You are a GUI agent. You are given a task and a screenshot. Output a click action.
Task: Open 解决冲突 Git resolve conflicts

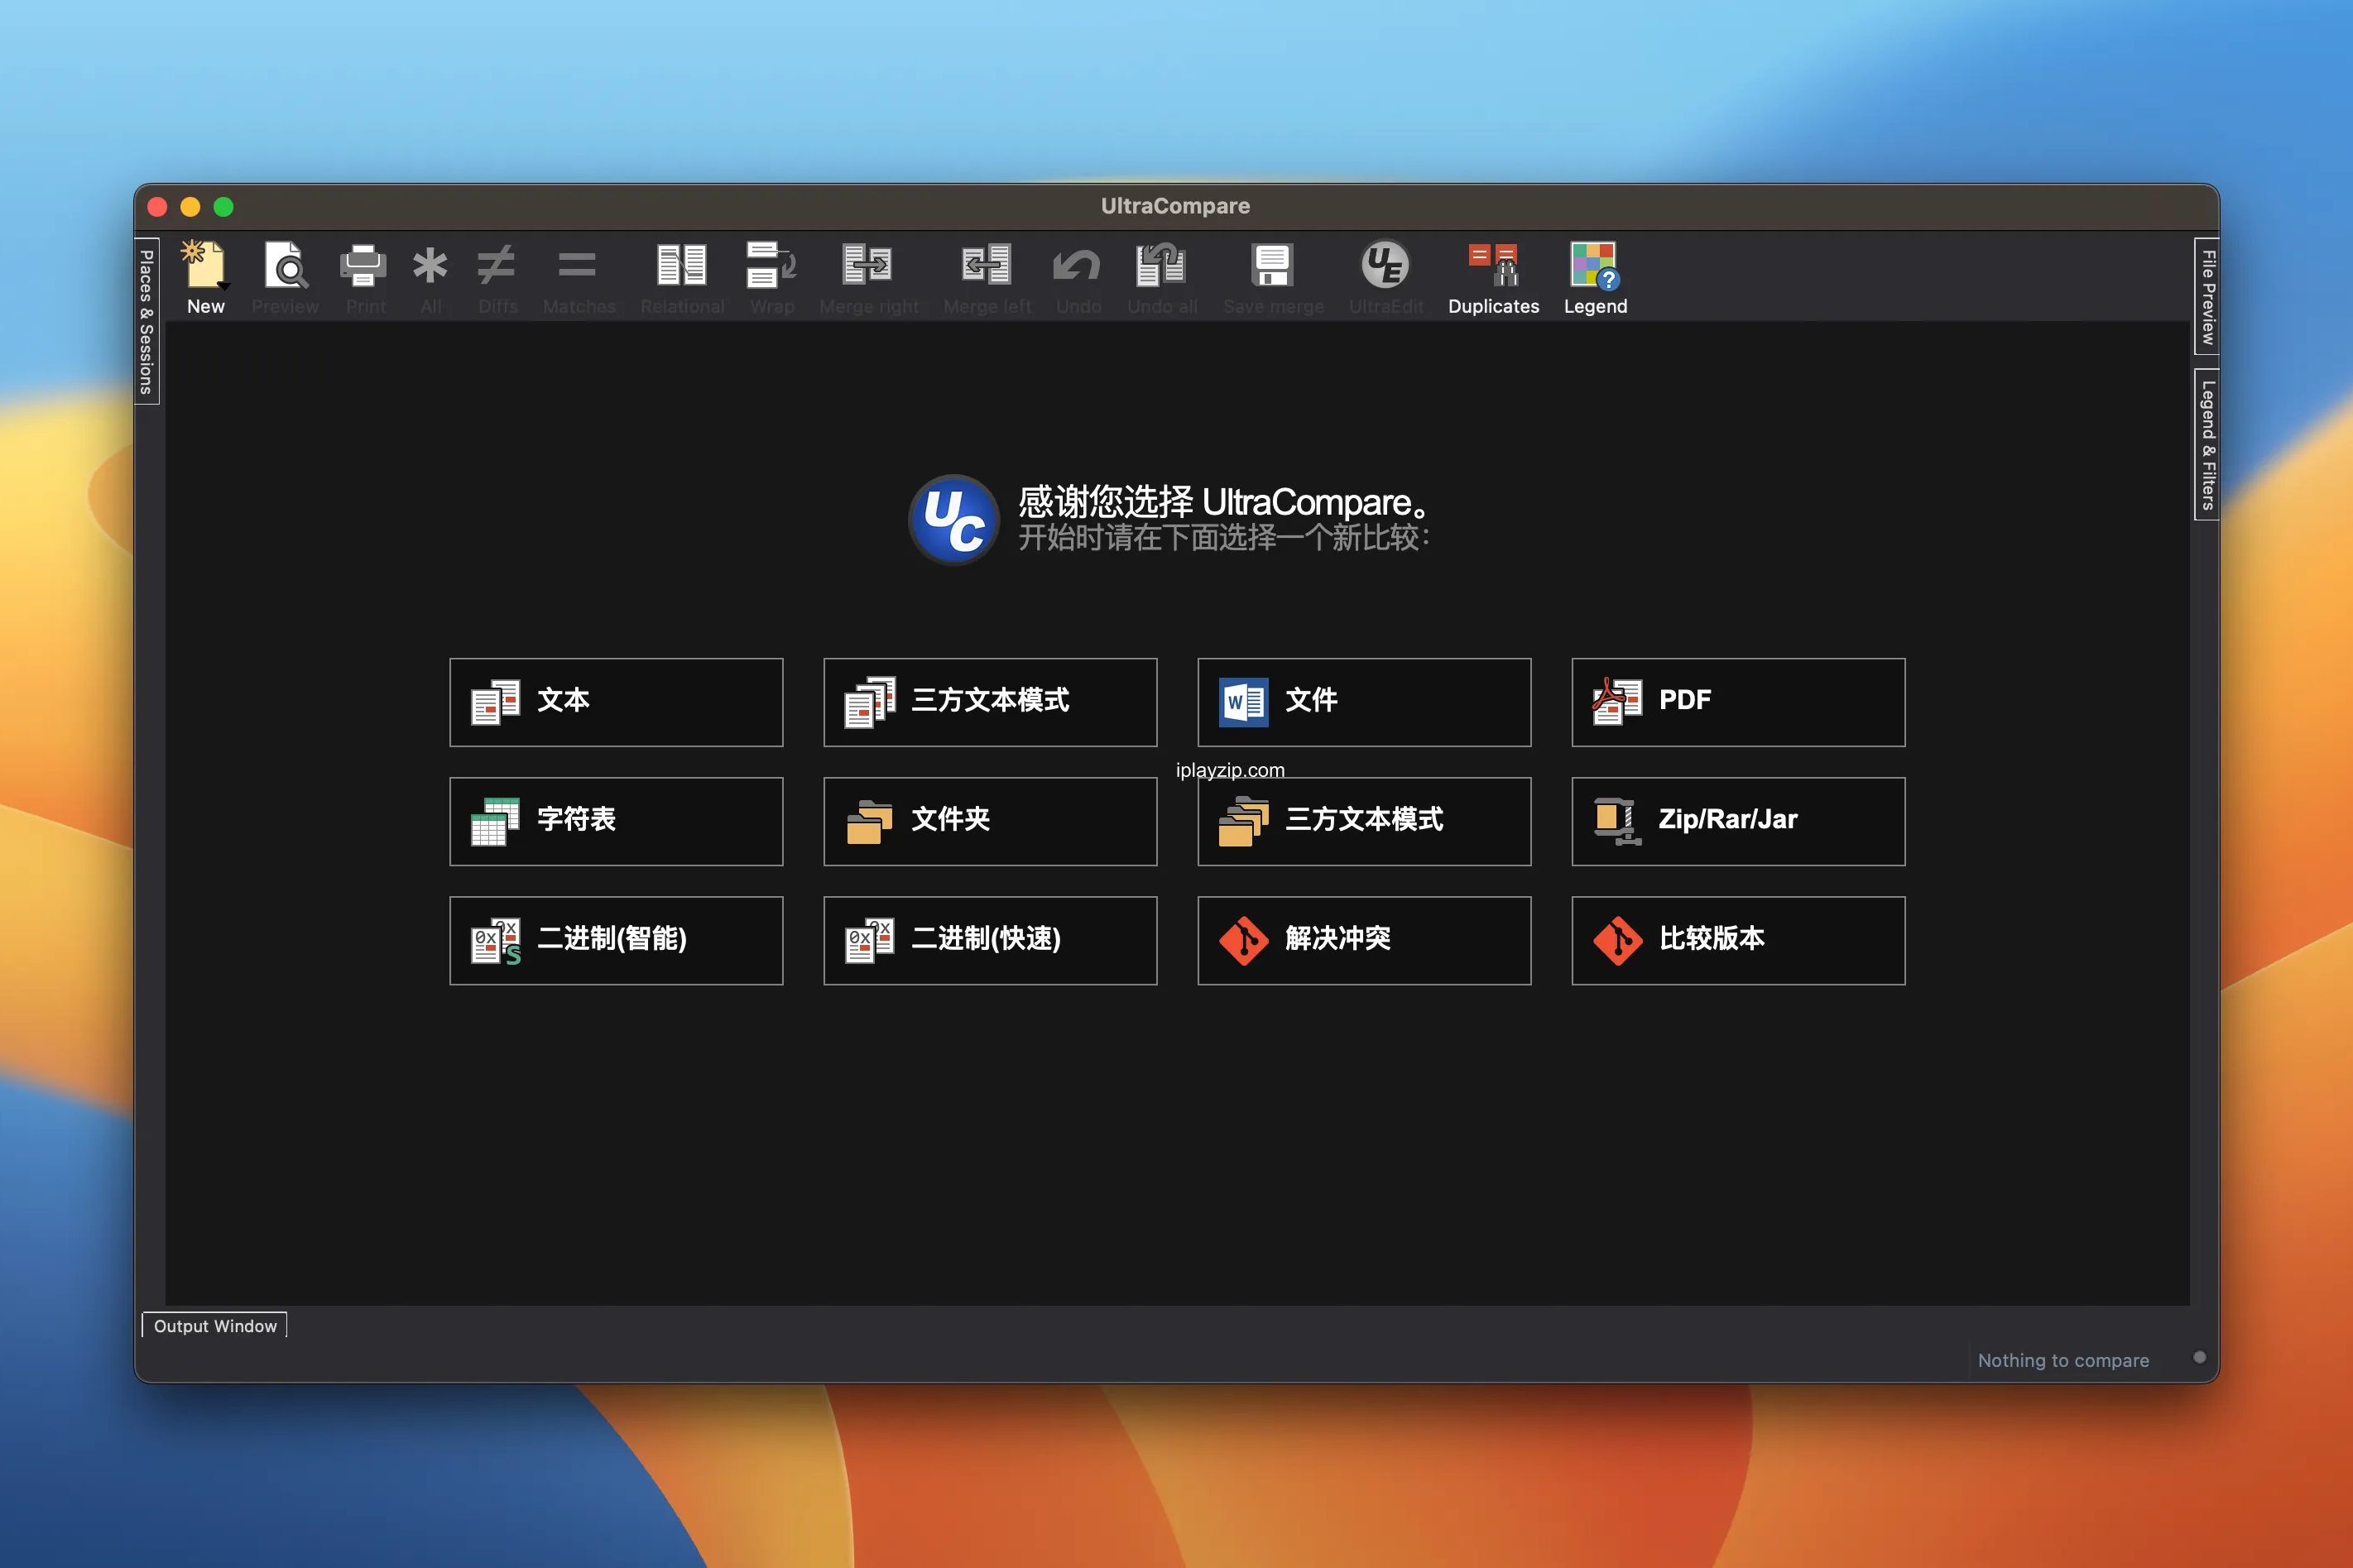click(x=1364, y=940)
